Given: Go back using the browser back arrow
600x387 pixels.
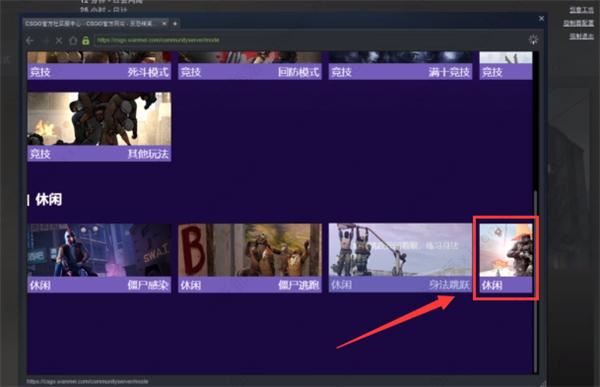Looking at the screenshot, I should pyautogui.click(x=30, y=40).
